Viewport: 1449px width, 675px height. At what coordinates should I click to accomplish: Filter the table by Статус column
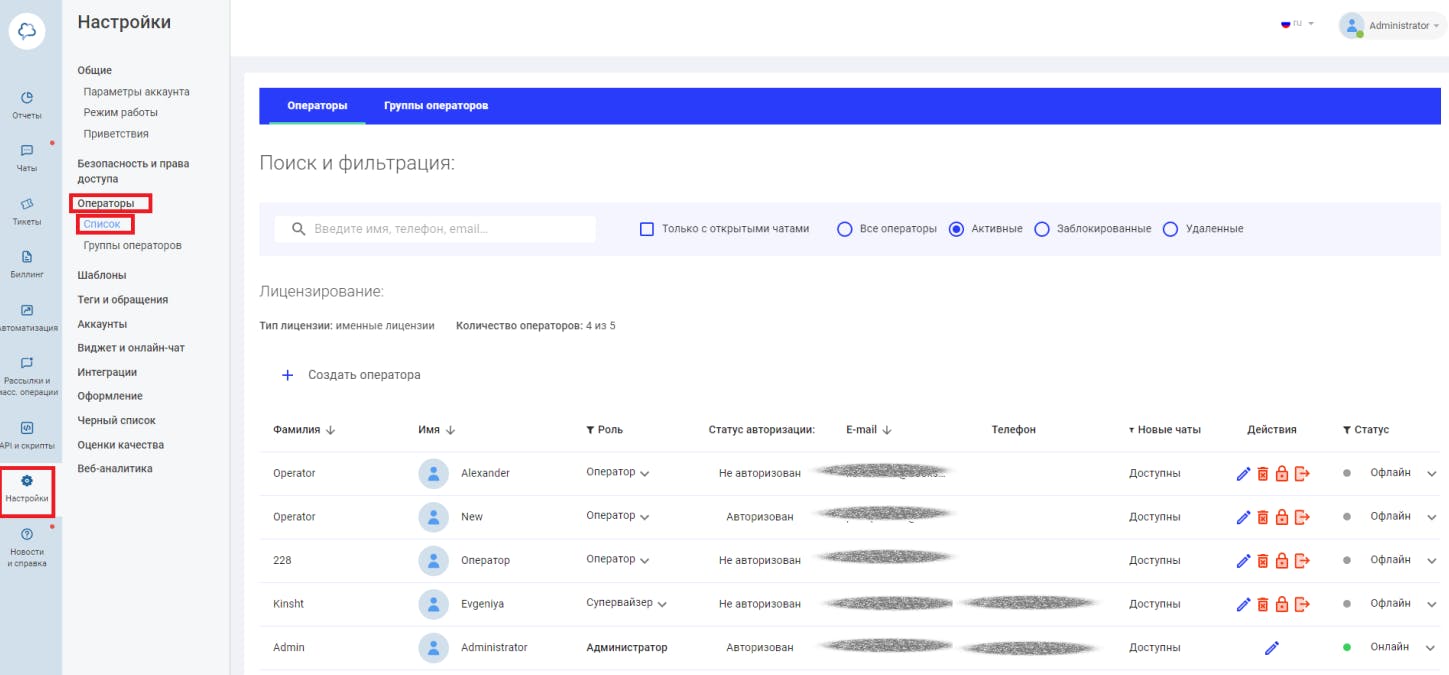pos(1366,430)
